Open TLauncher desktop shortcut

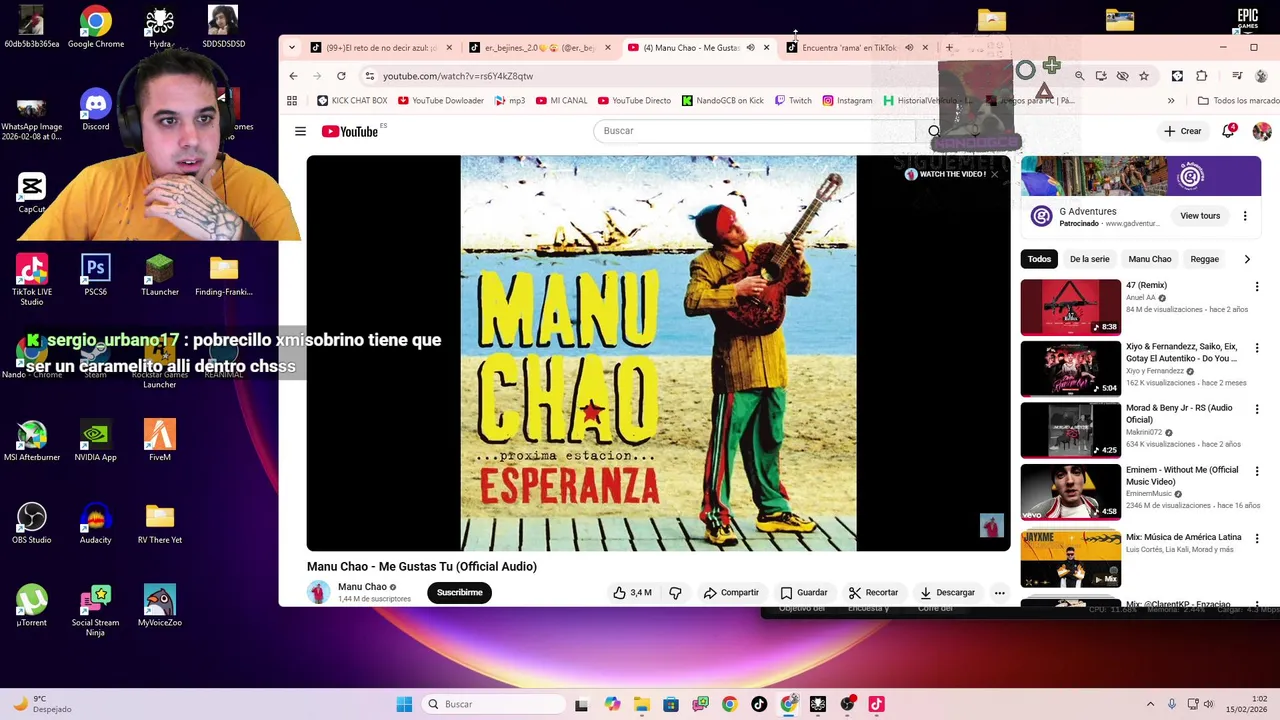point(160,275)
